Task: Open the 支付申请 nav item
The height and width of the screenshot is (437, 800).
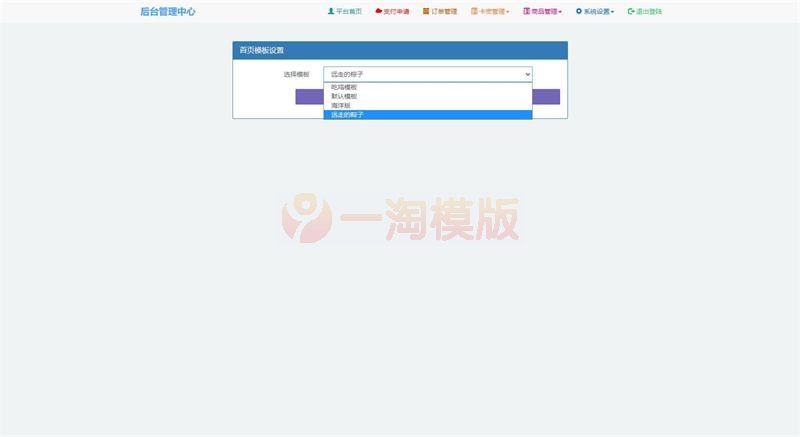Action: tap(392, 11)
